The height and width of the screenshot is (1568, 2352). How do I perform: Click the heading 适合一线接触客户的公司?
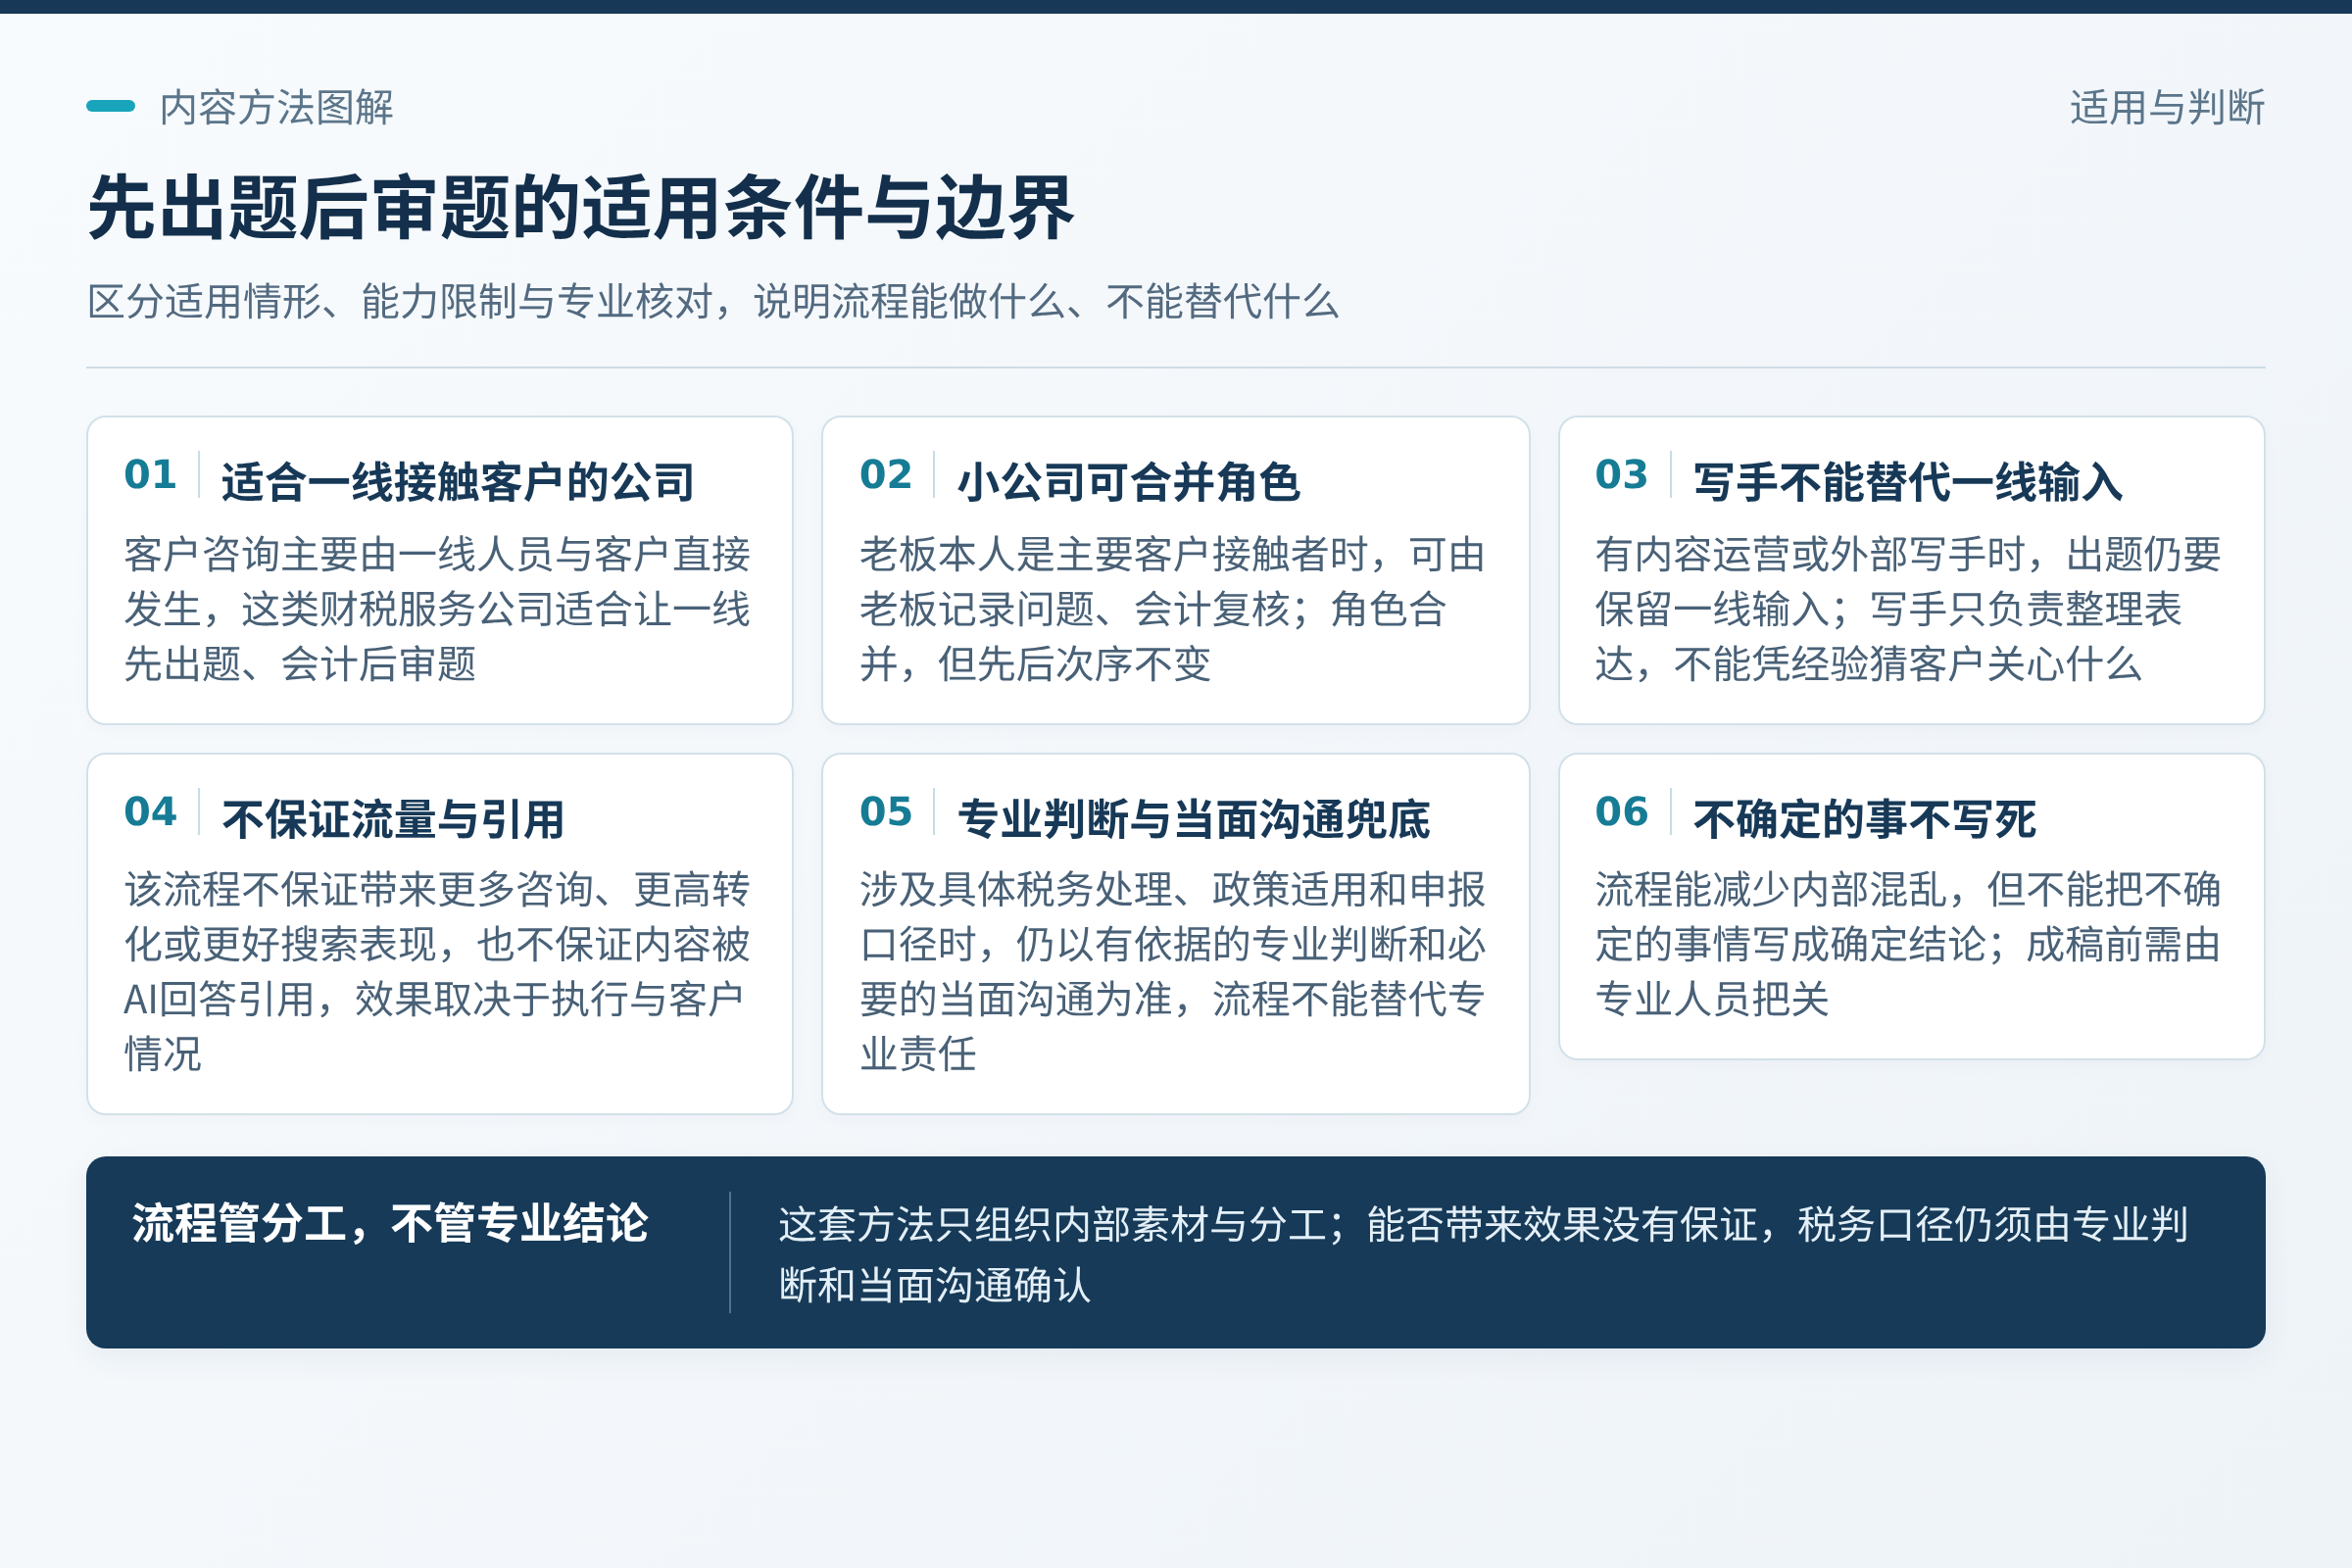(458, 482)
